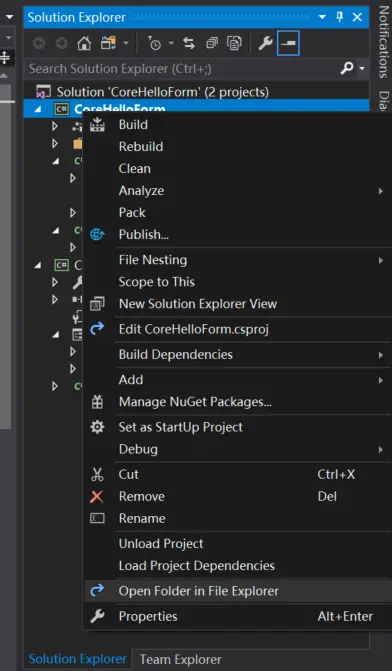Image resolution: width=392 pixels, height=671 pixels.
Task: Open the Debug submenu arrow
Action: pyautogui.click(x=380, y=449)
